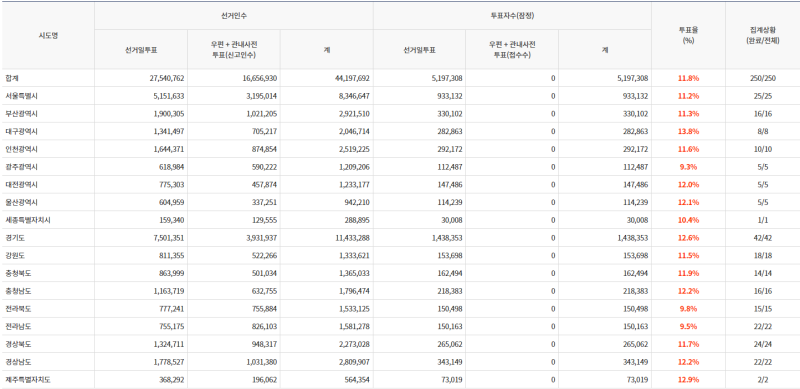
Task: Click Gwangju's value 1,209,206
Action: pos(354,167)
